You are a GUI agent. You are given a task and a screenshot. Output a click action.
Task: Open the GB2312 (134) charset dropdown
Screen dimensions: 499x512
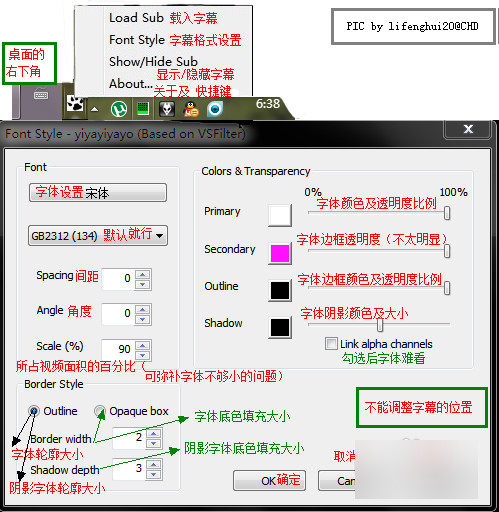coord(98,236)
